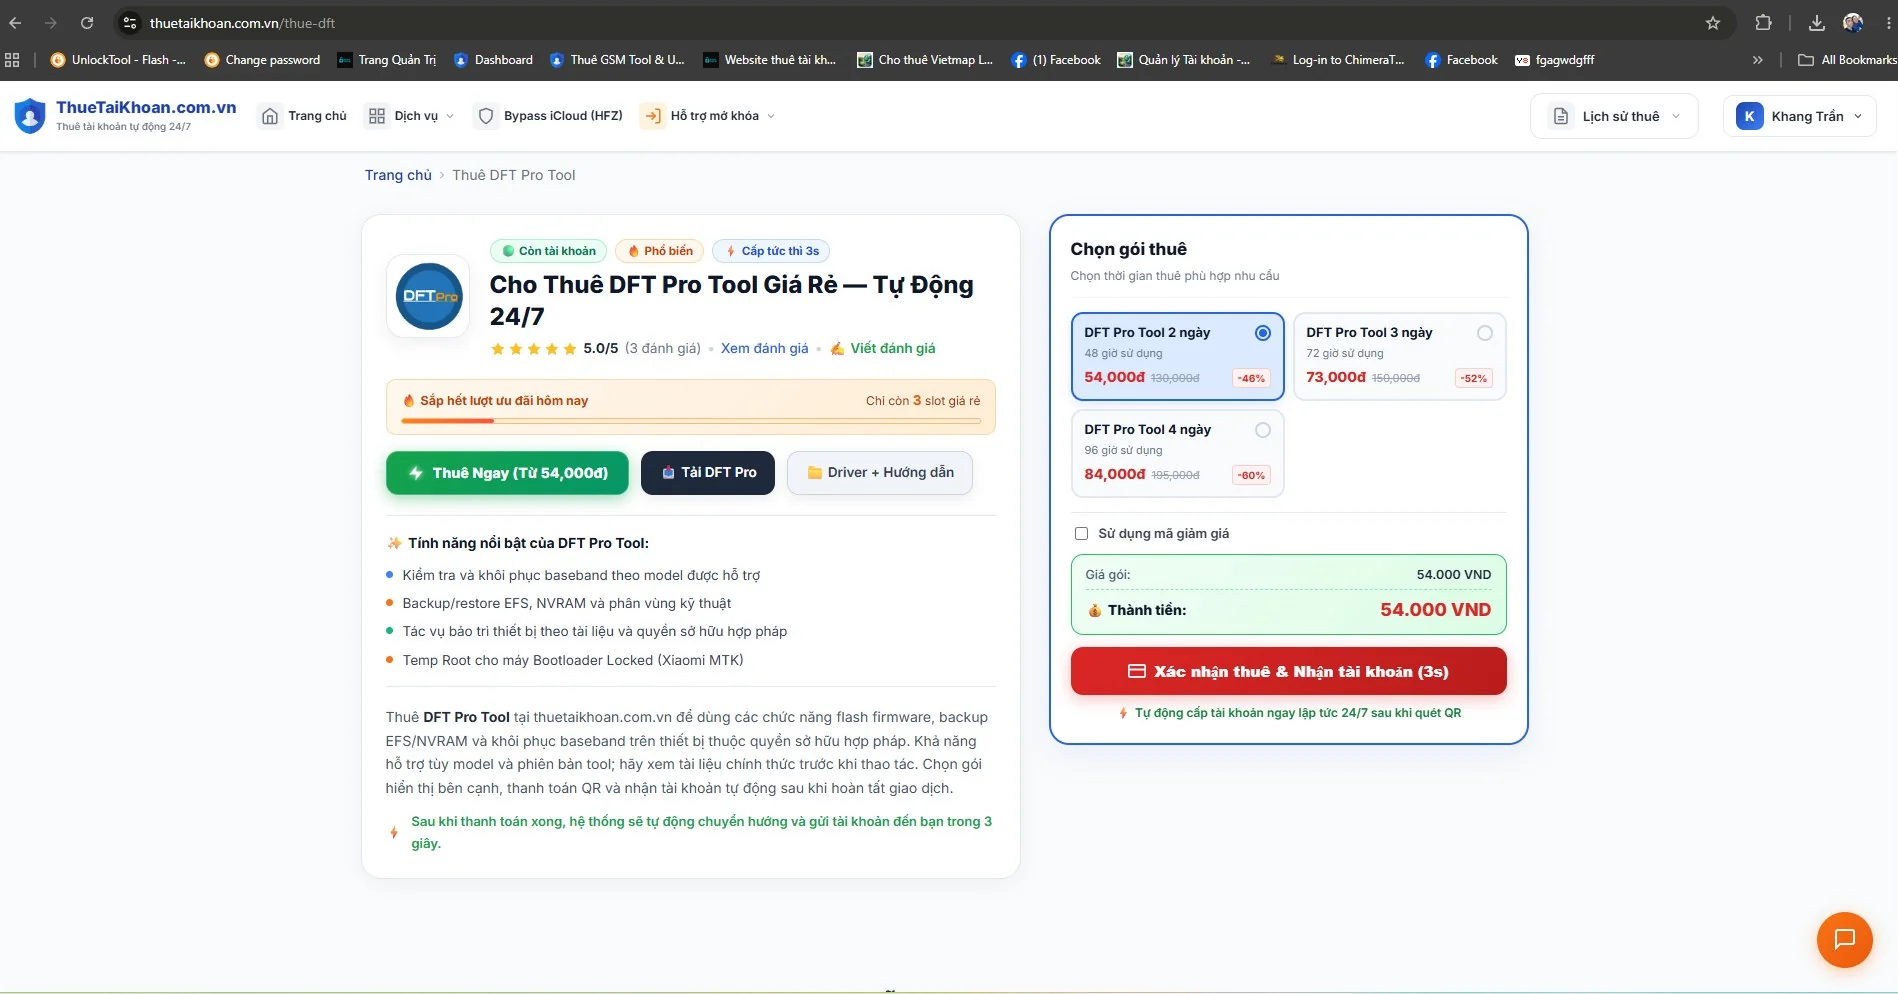Click the Hỗ trợ mở khóa login icon
The image size is (1898, 994).
click(x=652, y=116)
